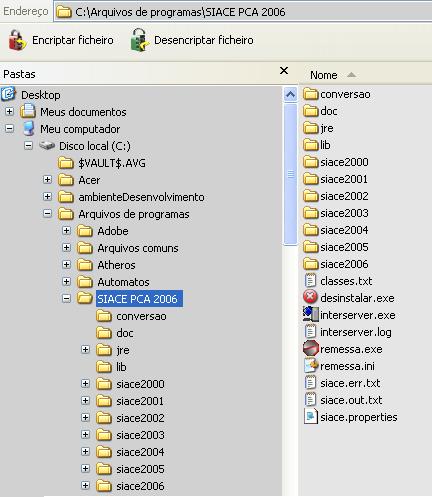This screenshot has height=497, width=432.
Task: Sort files by the Nome column header
Action: [323, 75]
